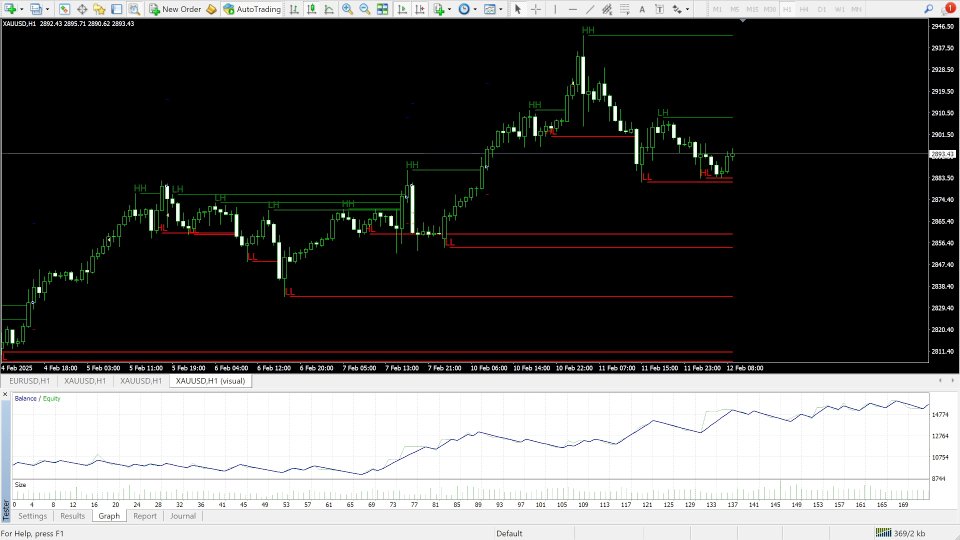Viewport: 960px width, 540px height.
Task: Expand the Periods clock dropdown arrow
Action: point(475,9)
